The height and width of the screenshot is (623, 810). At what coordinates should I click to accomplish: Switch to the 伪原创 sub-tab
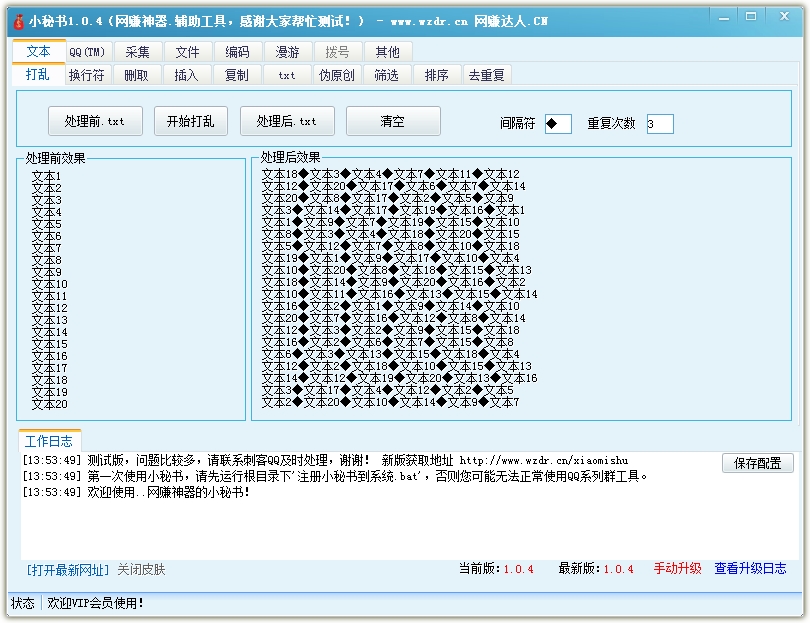[336, 75]
